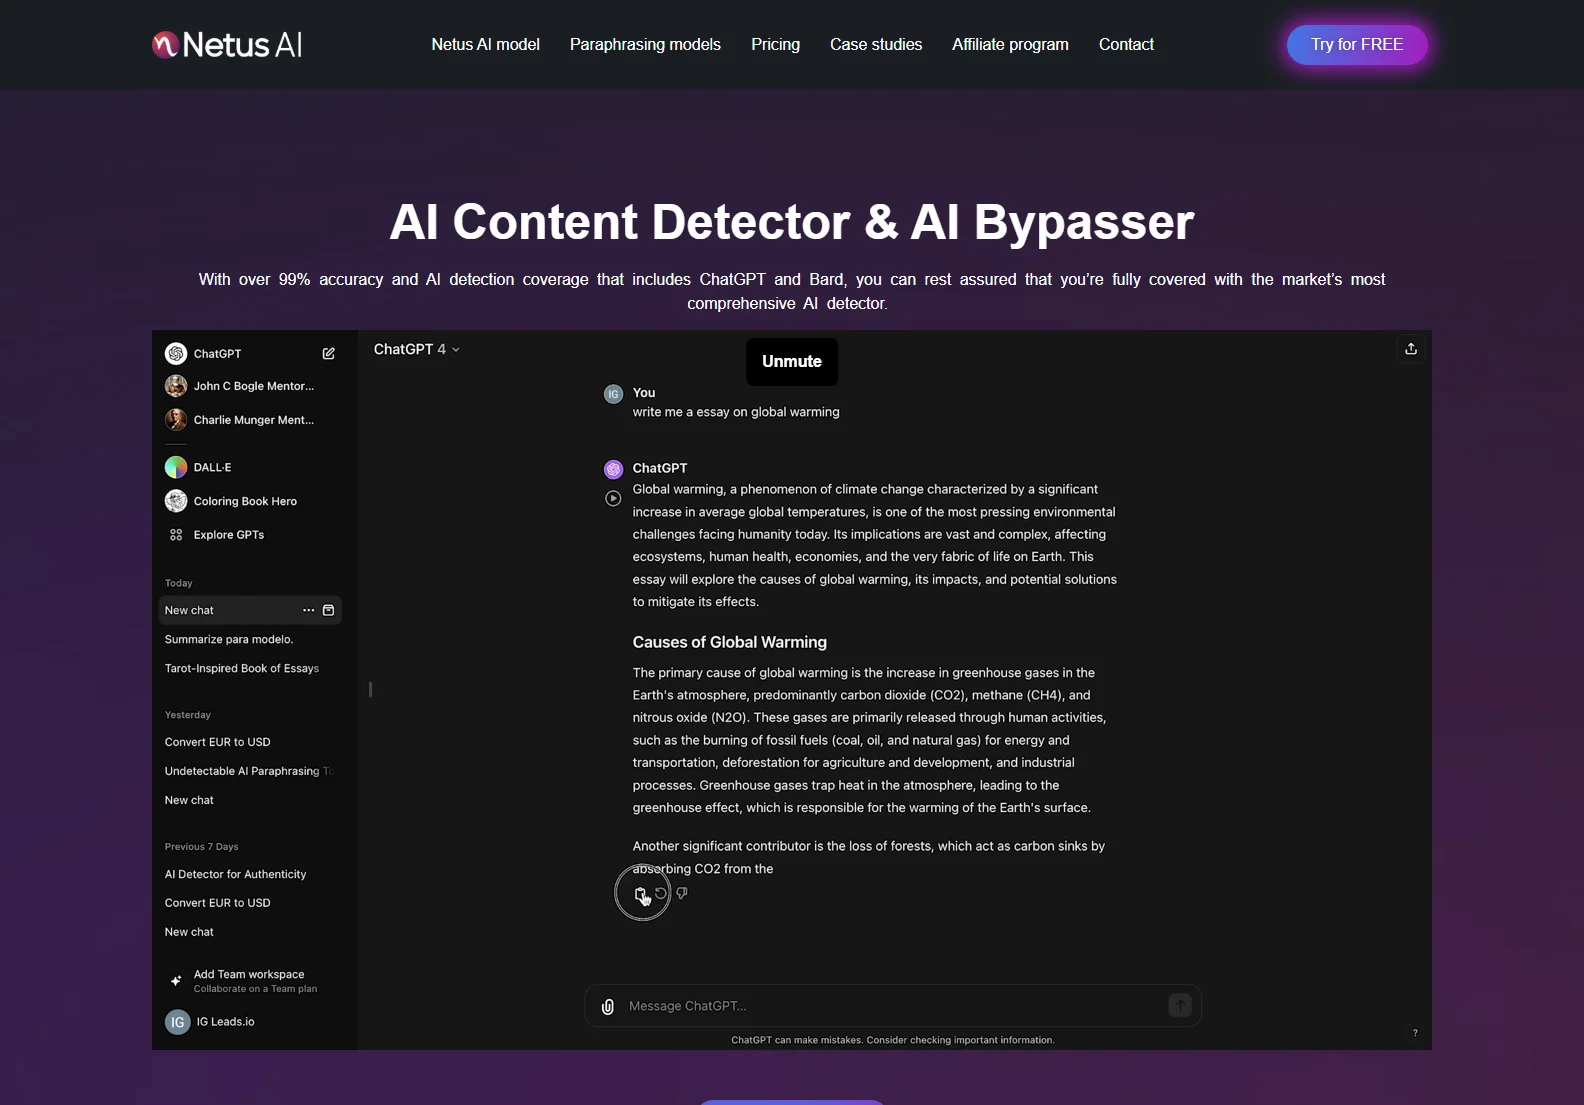The width and height of the screenshot is (1584, 1105).
Task: Click the Coloring Book Hero icon
Action: [176, 501]
